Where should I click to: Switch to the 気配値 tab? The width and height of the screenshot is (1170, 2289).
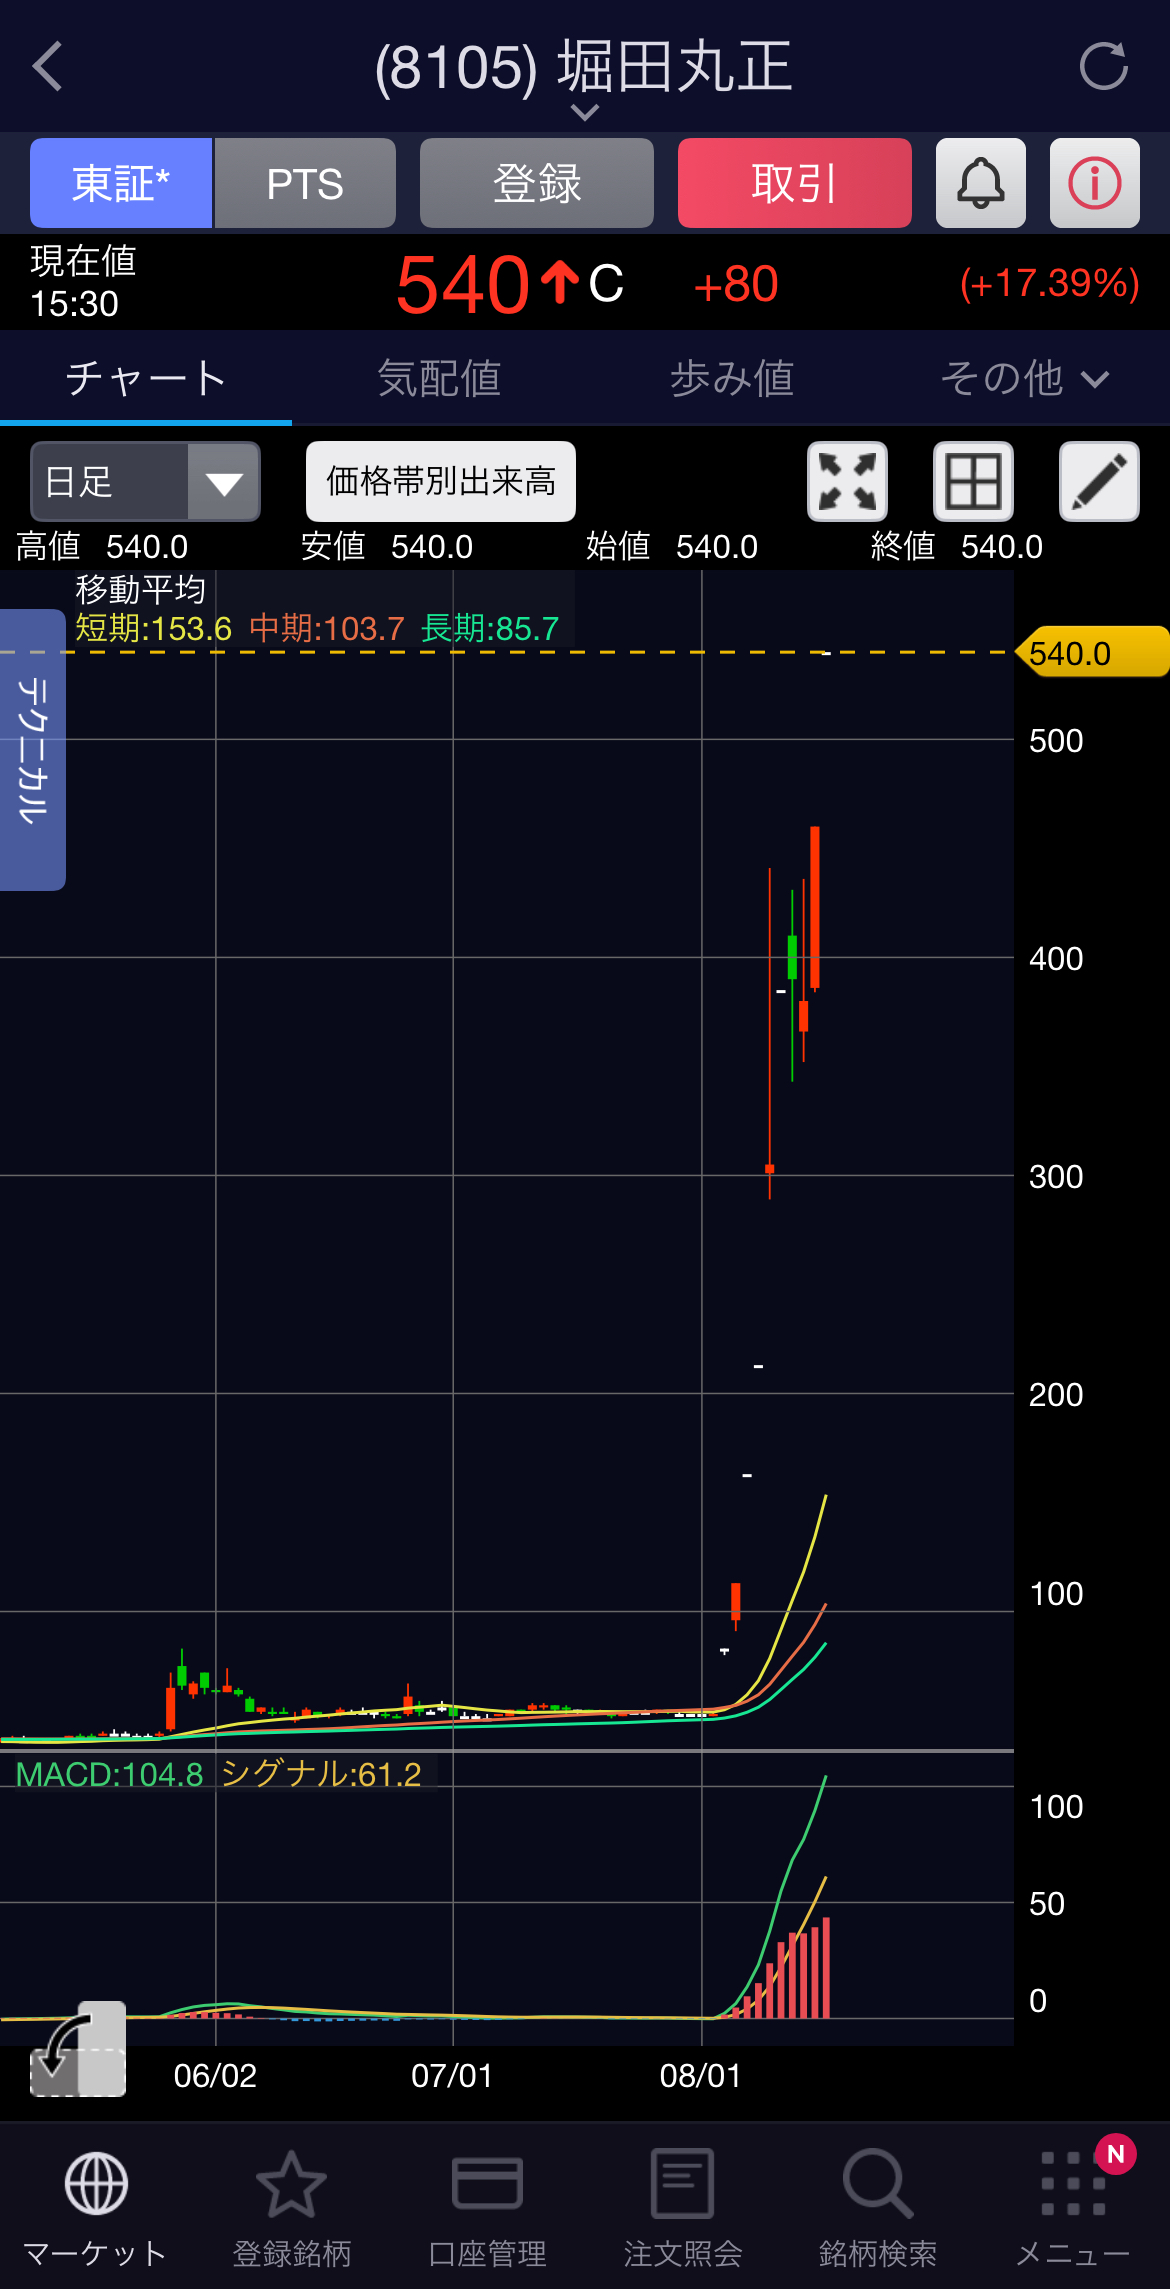tap(439, 378)
